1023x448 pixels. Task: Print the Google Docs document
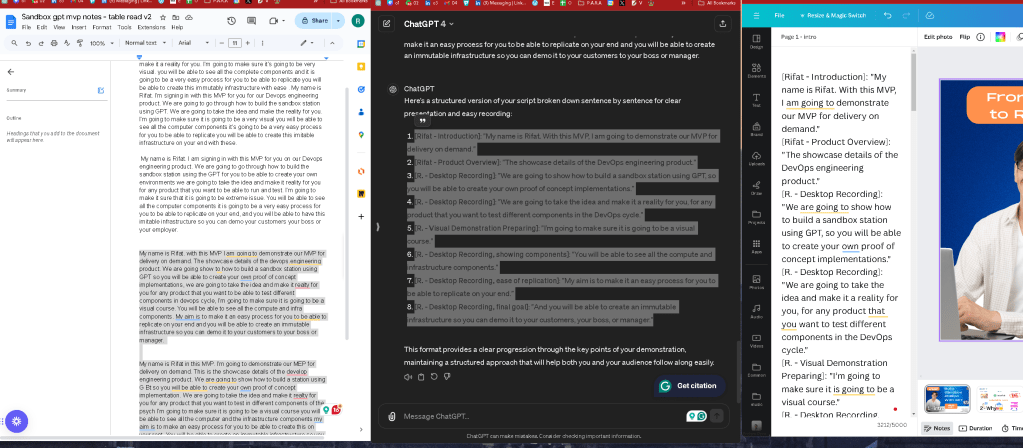(x=53, y=43)
